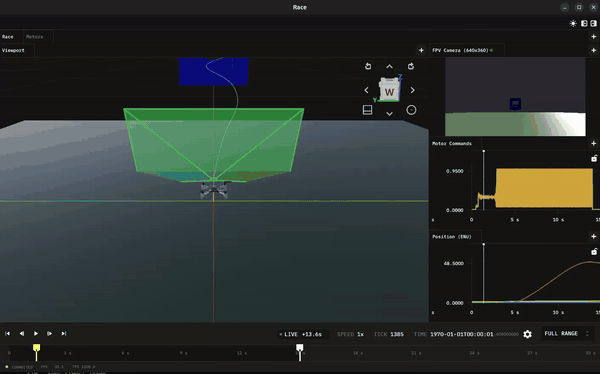Viewport: 600px width, 374px height.
Task: Start playback with the play button
Action: [36, 333]
